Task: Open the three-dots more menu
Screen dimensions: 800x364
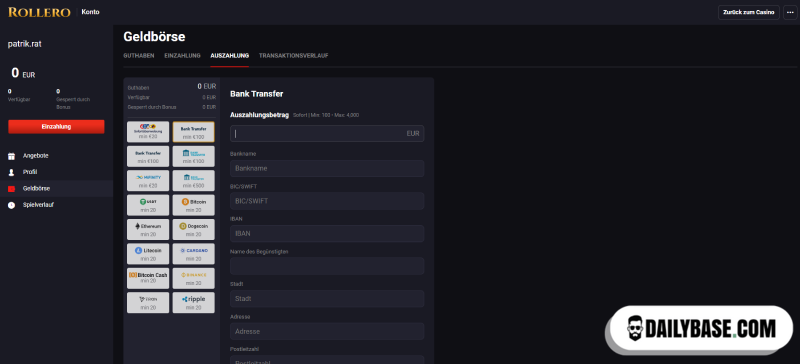Action: pos(790,12)
